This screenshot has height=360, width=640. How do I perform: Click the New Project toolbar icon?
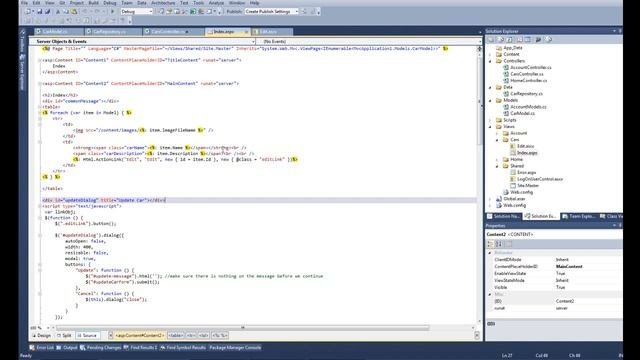28,12
